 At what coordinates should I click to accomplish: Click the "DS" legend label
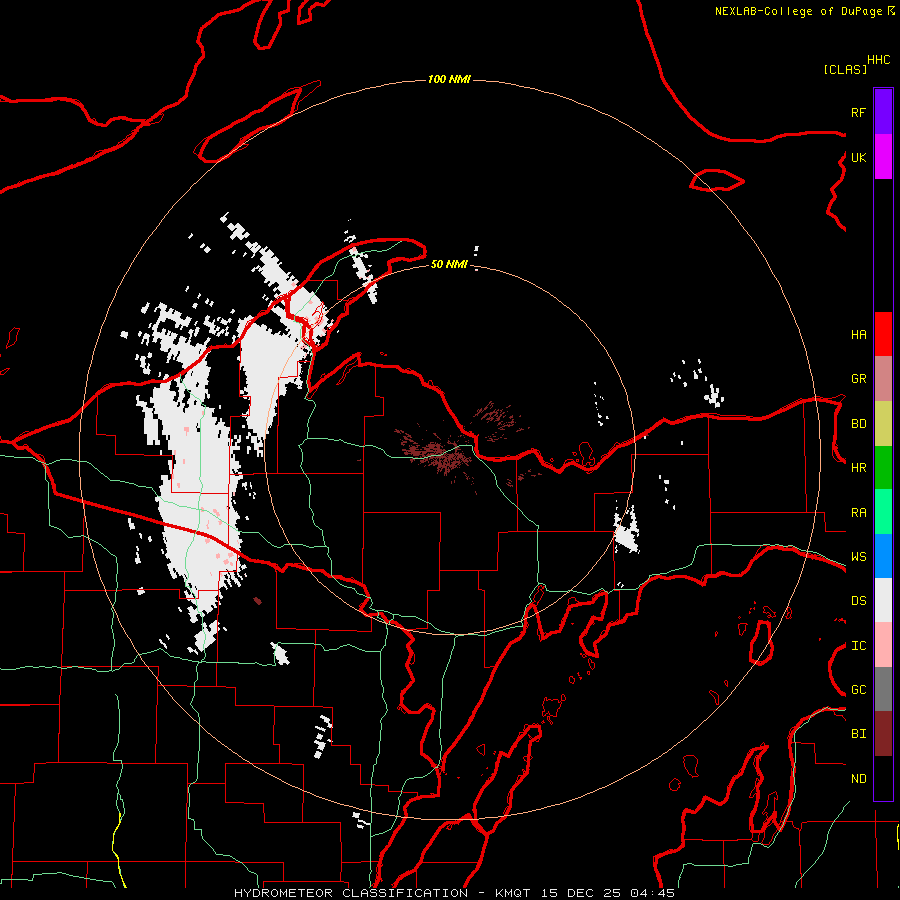pyautogui.click(x=858, y=601)
